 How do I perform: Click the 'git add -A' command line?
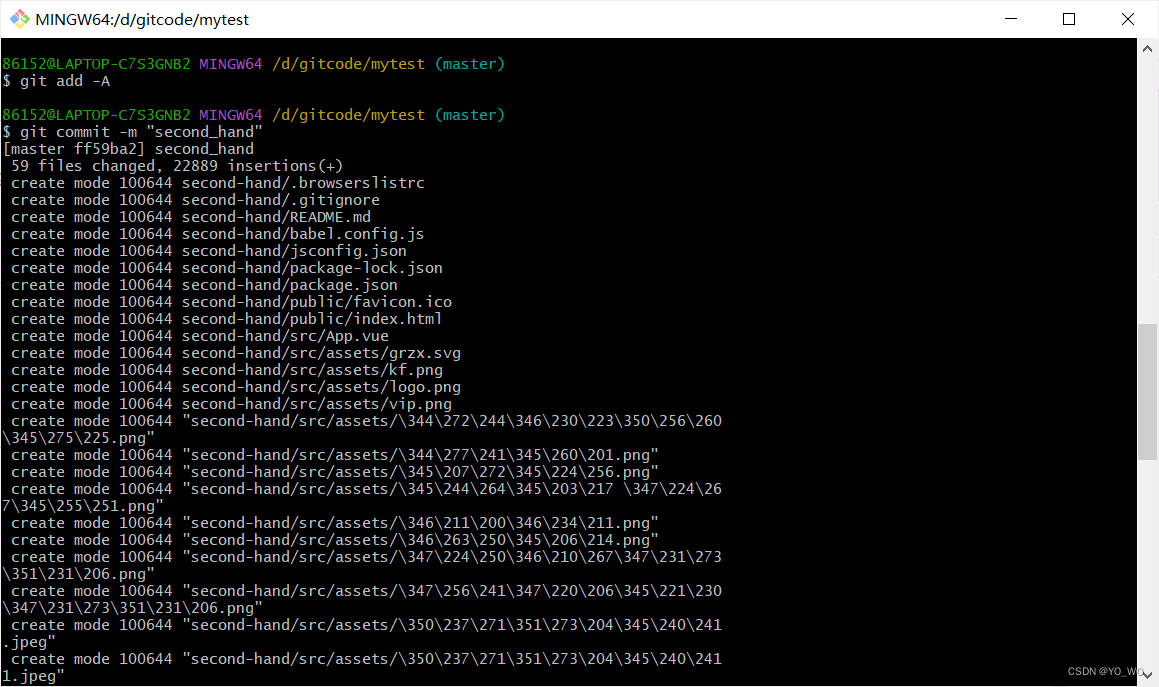tap(56, 81)
